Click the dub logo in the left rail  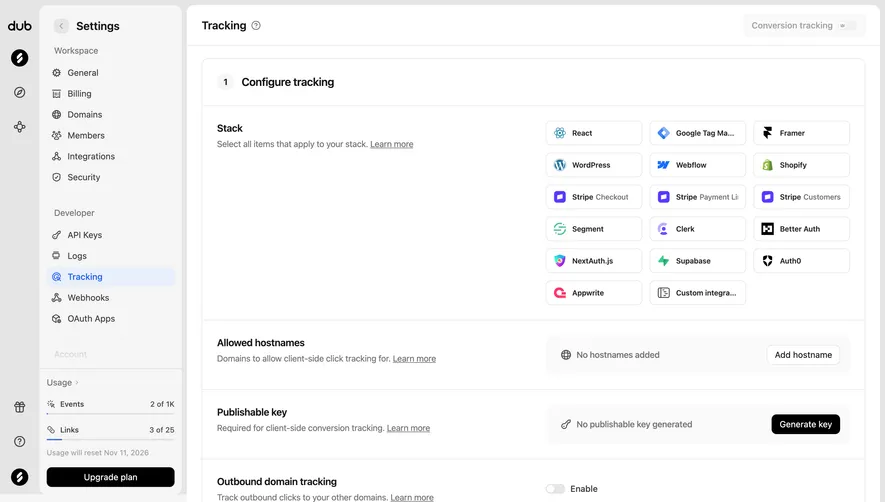[20, 26]
